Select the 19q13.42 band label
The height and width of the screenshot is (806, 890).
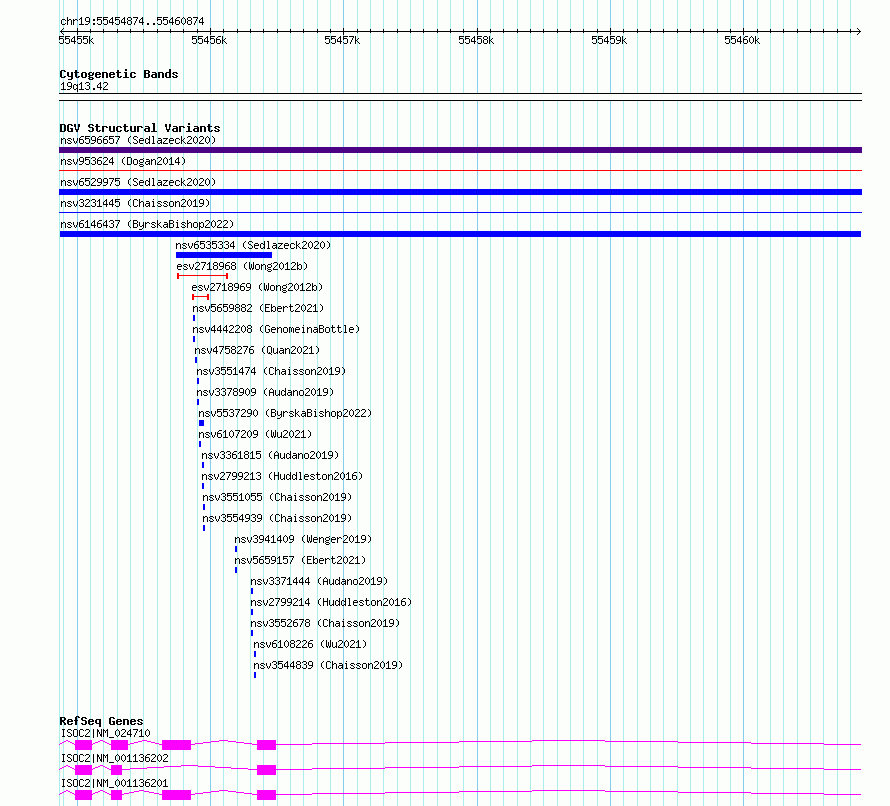point(84,86)
